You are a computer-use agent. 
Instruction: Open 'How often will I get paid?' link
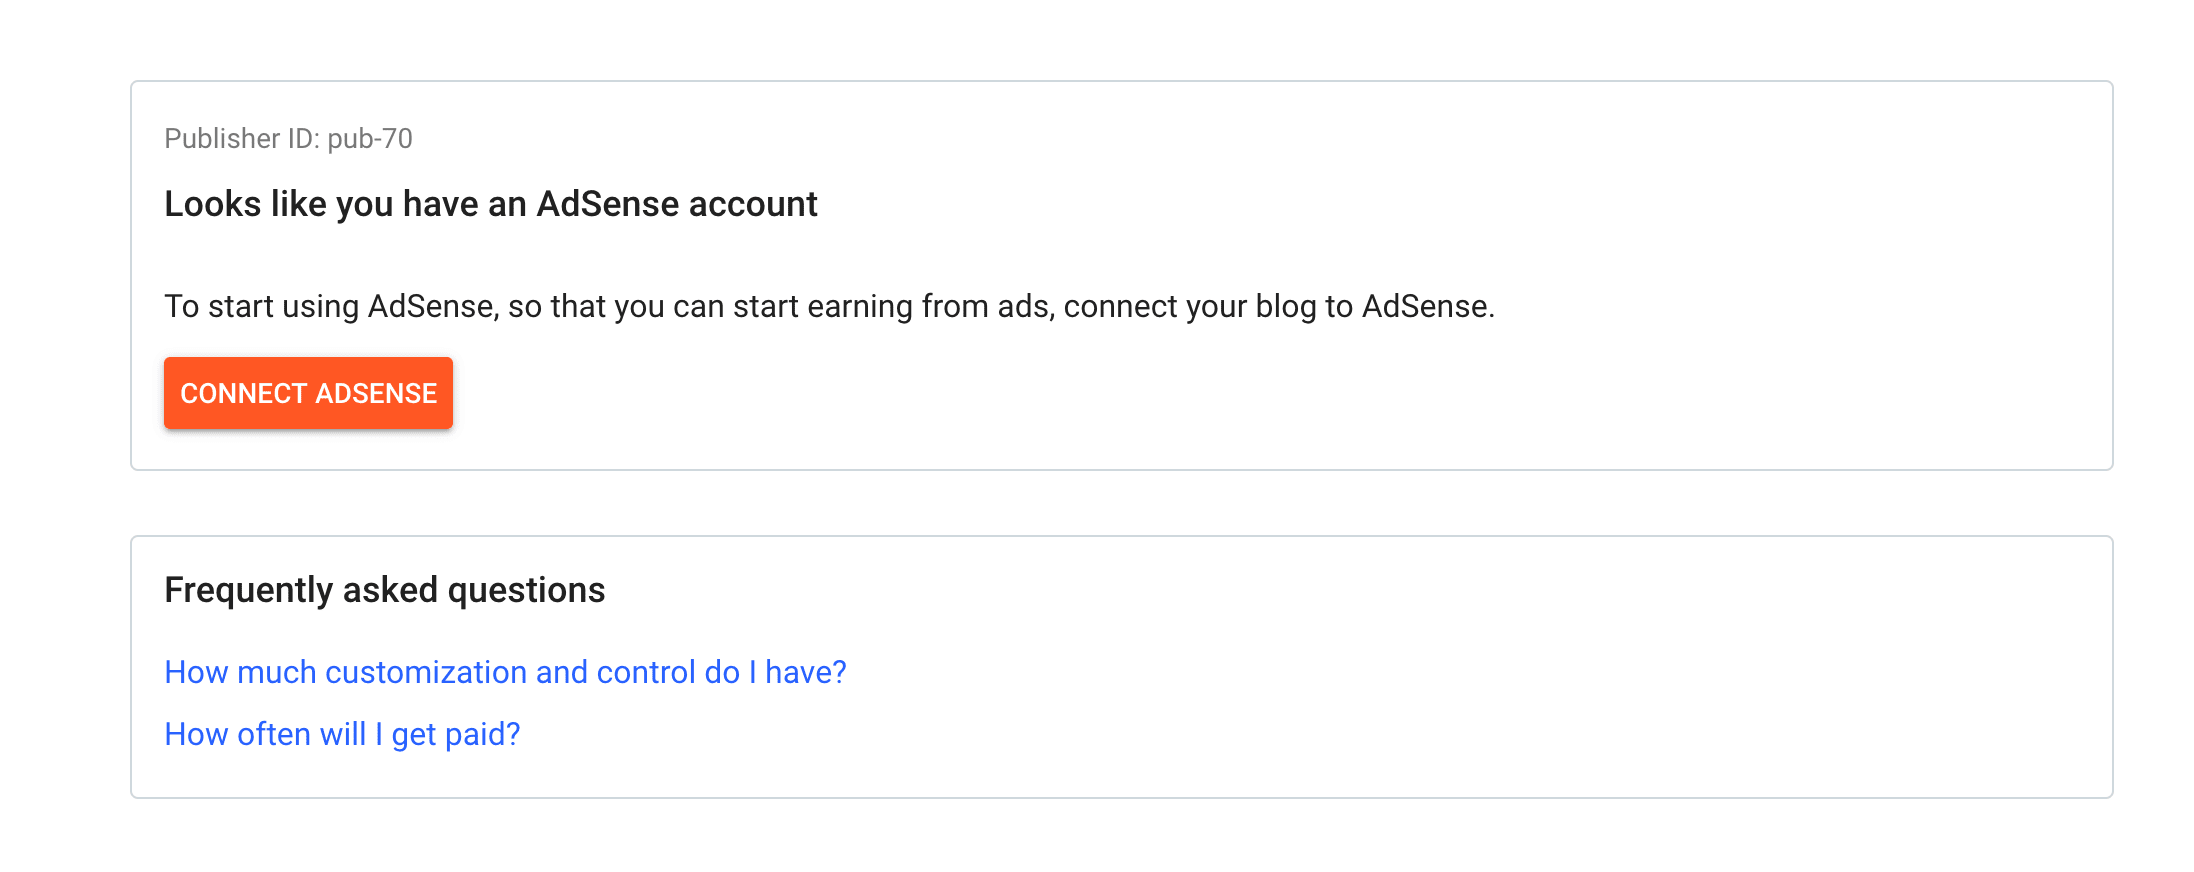point(342,734)
